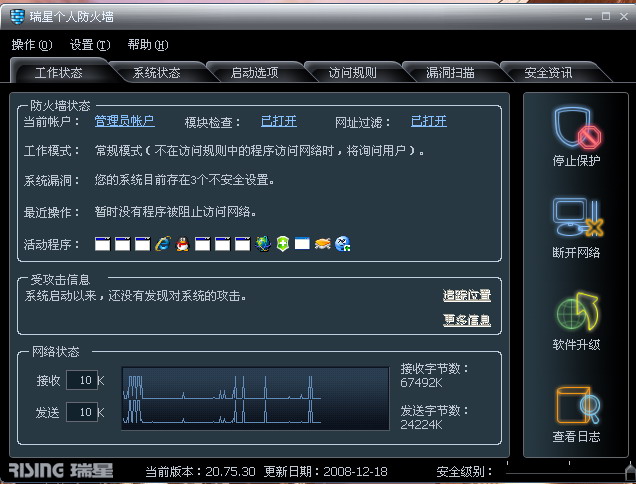This screenshot has height=484, width=636.
Task: Open the 操作(O) menu
Action: (x=32, y=45)
